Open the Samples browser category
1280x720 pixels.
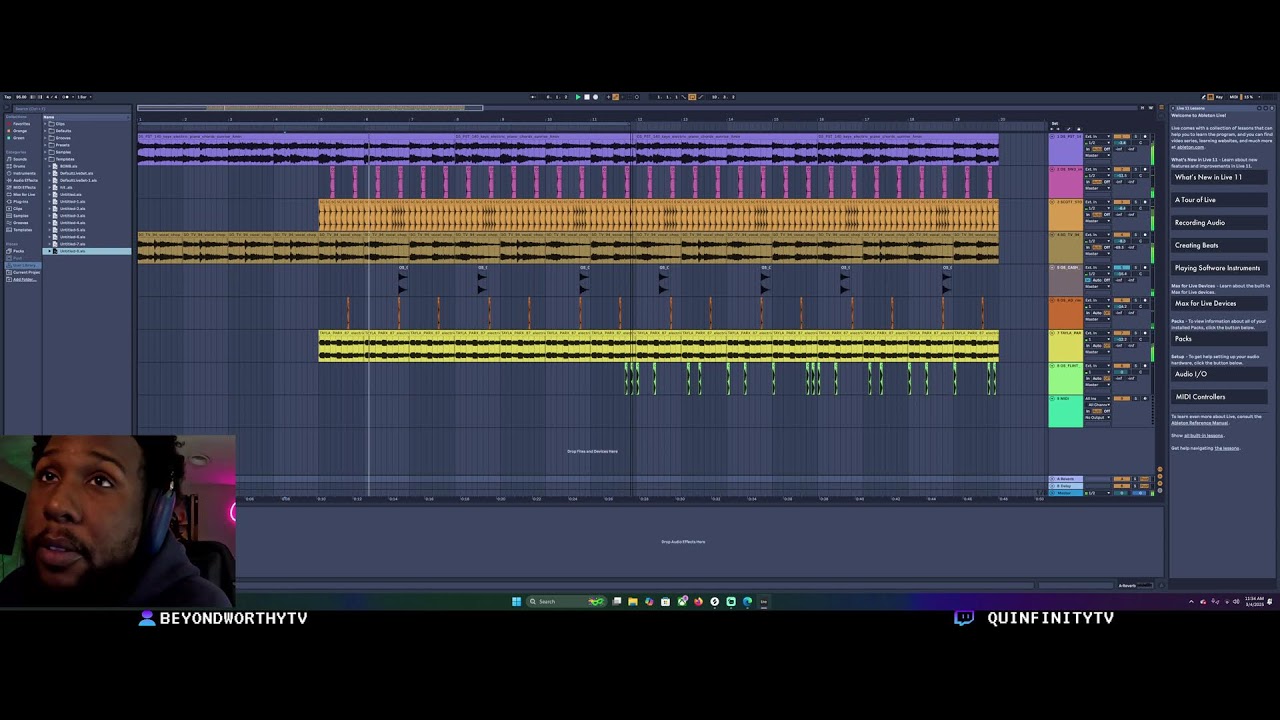tap(18, 216)
